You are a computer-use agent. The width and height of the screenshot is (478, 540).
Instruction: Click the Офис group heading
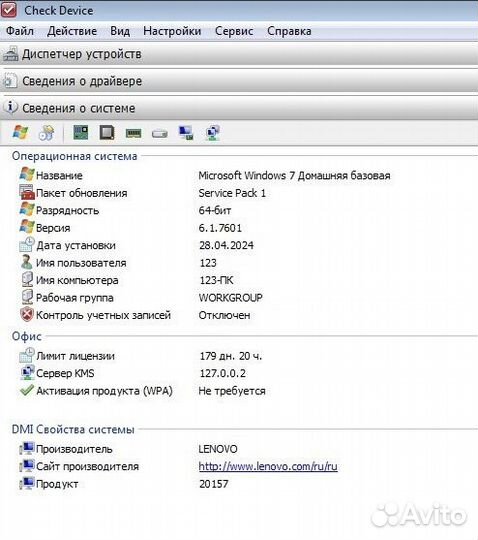click(27, 336)
